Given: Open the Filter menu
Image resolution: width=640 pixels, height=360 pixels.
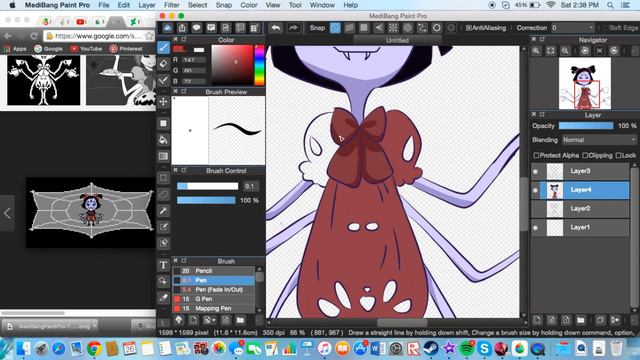Looking at the screenshot, I should 172,5.
